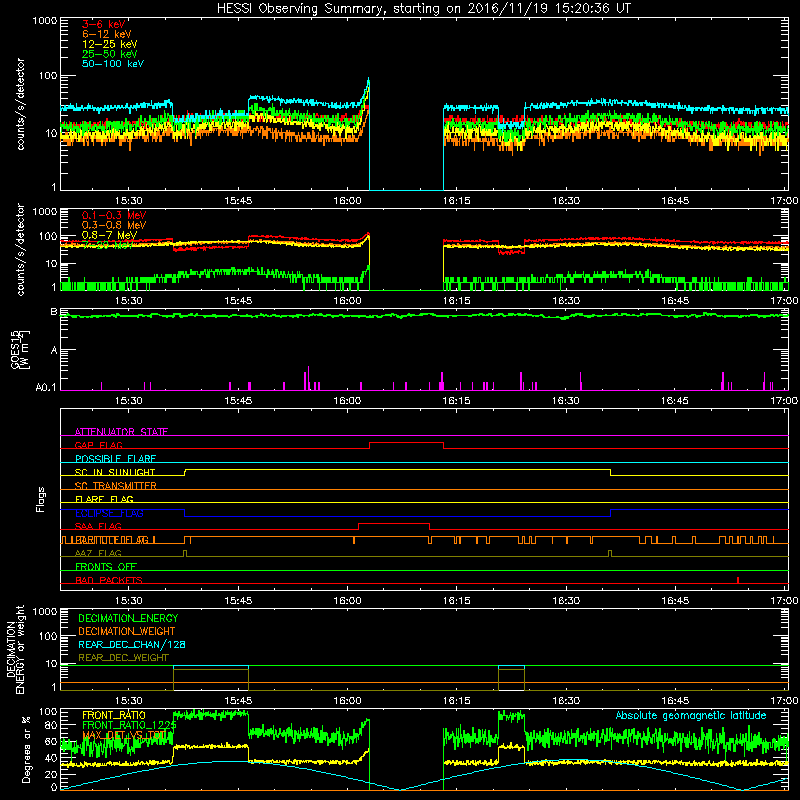Image resolution: width=800 pixels, height=800 pixels.
Task: Select the 3-6 keV legend label
Action: pos(104,24)
